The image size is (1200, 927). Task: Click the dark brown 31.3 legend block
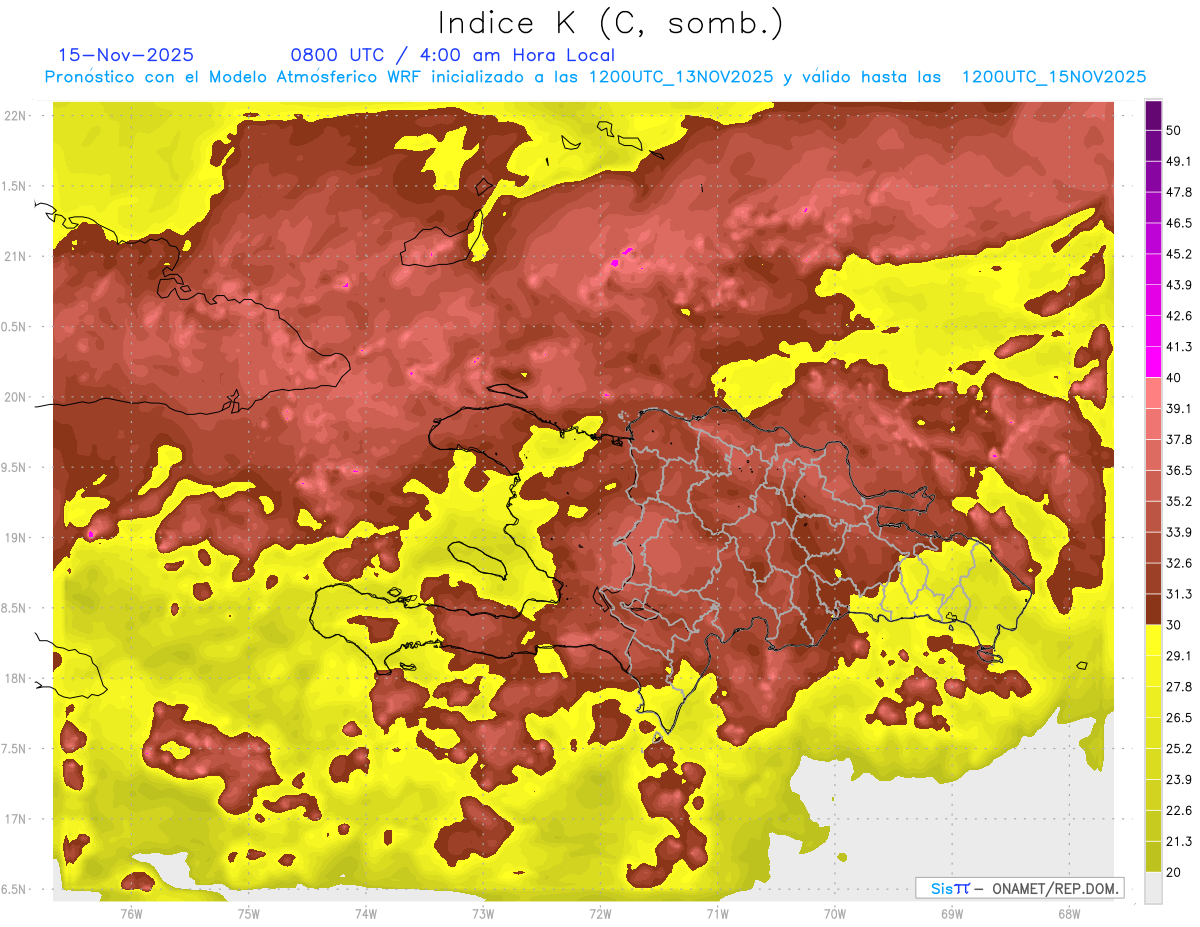coord(1153,609)
